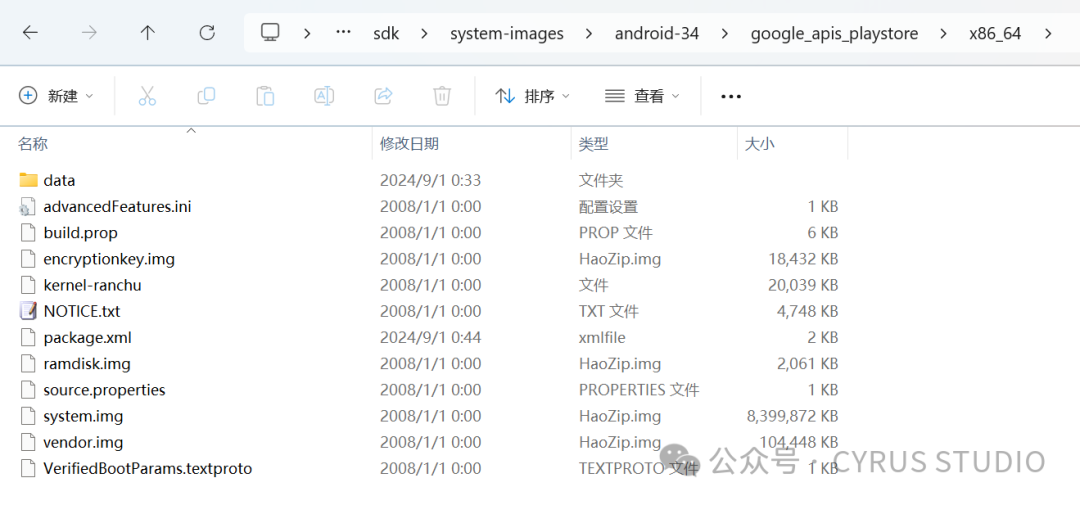The image size is (1080, 505).
Task: Select the package.xml file name
Action: click(x=87, y=338)
